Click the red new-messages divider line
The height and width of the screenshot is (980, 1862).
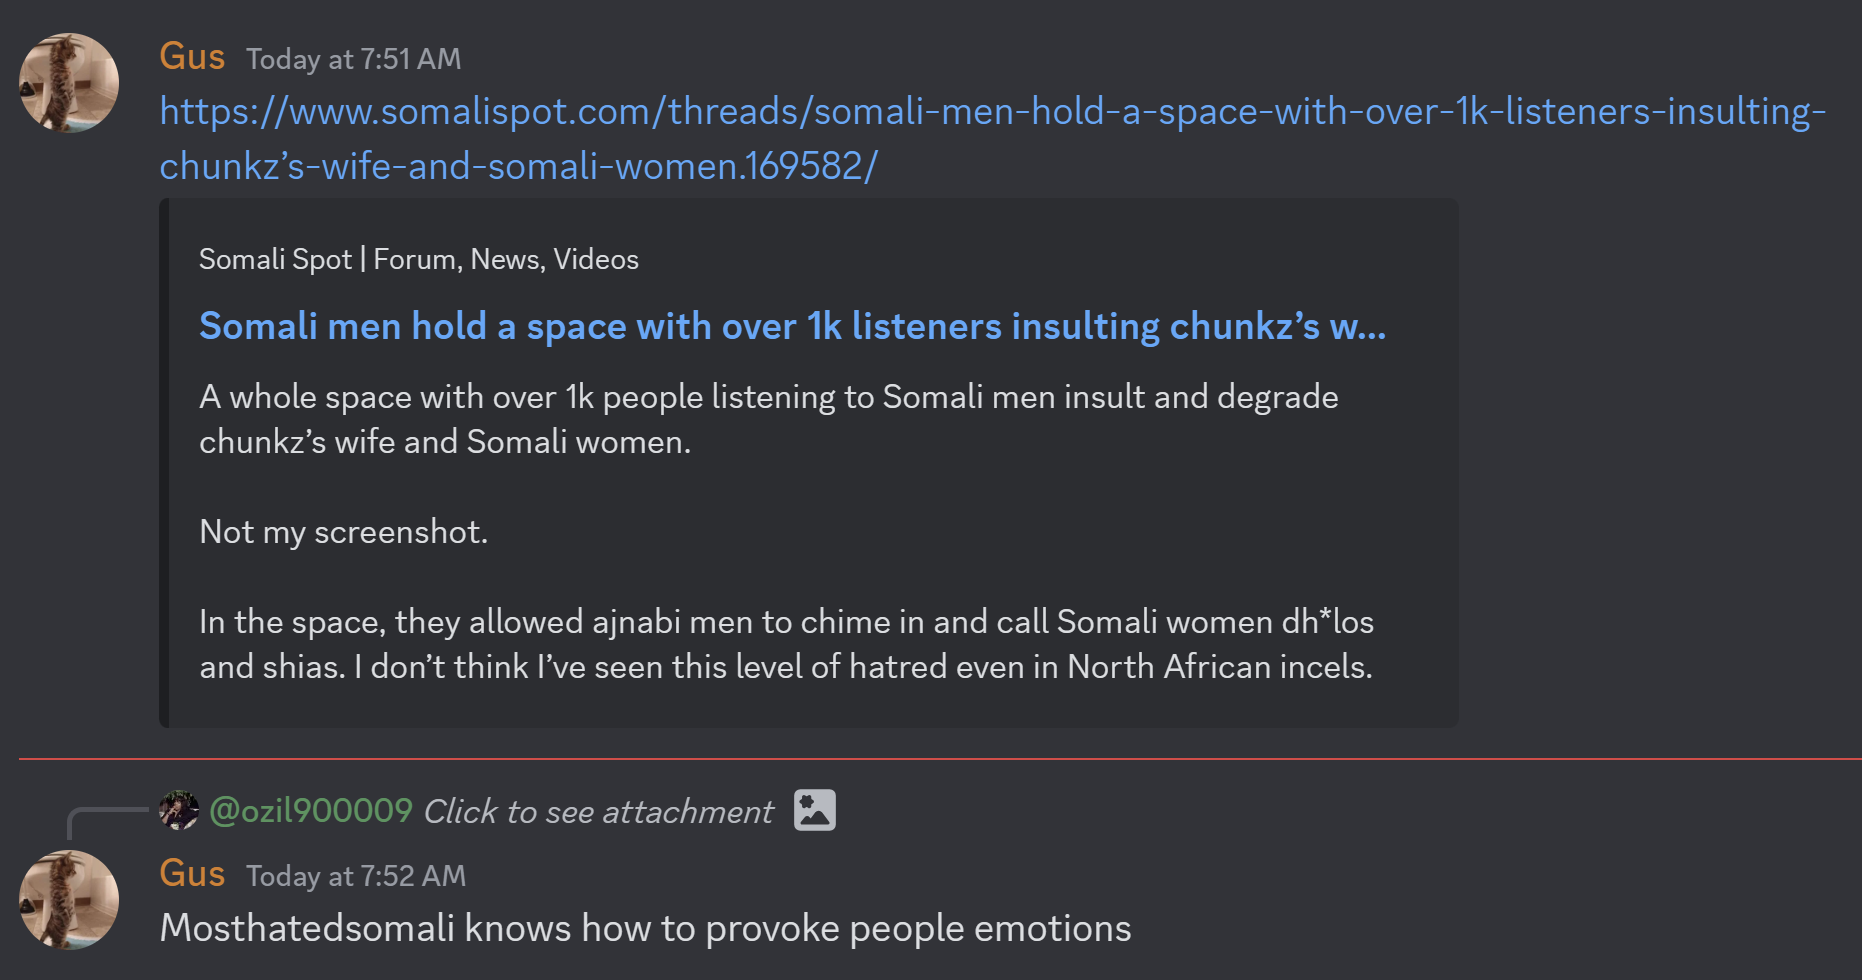[x=940, y=759]
